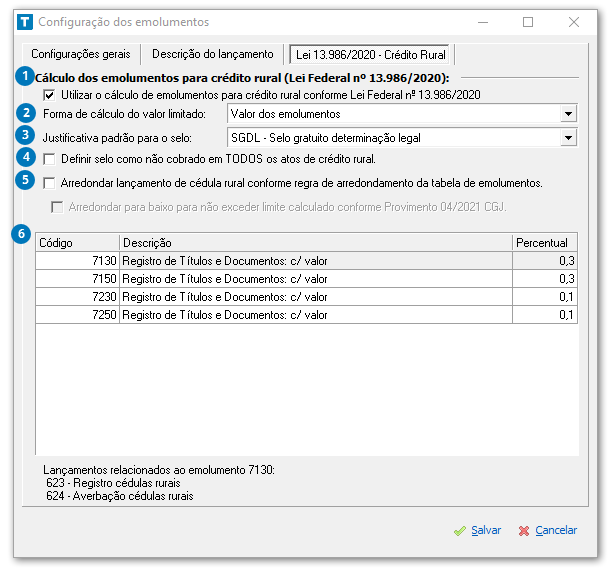The width and height of the screenshot is (611, 571).
Task: Click the green checkmark Salvar icon
Action: coord(460,531)
